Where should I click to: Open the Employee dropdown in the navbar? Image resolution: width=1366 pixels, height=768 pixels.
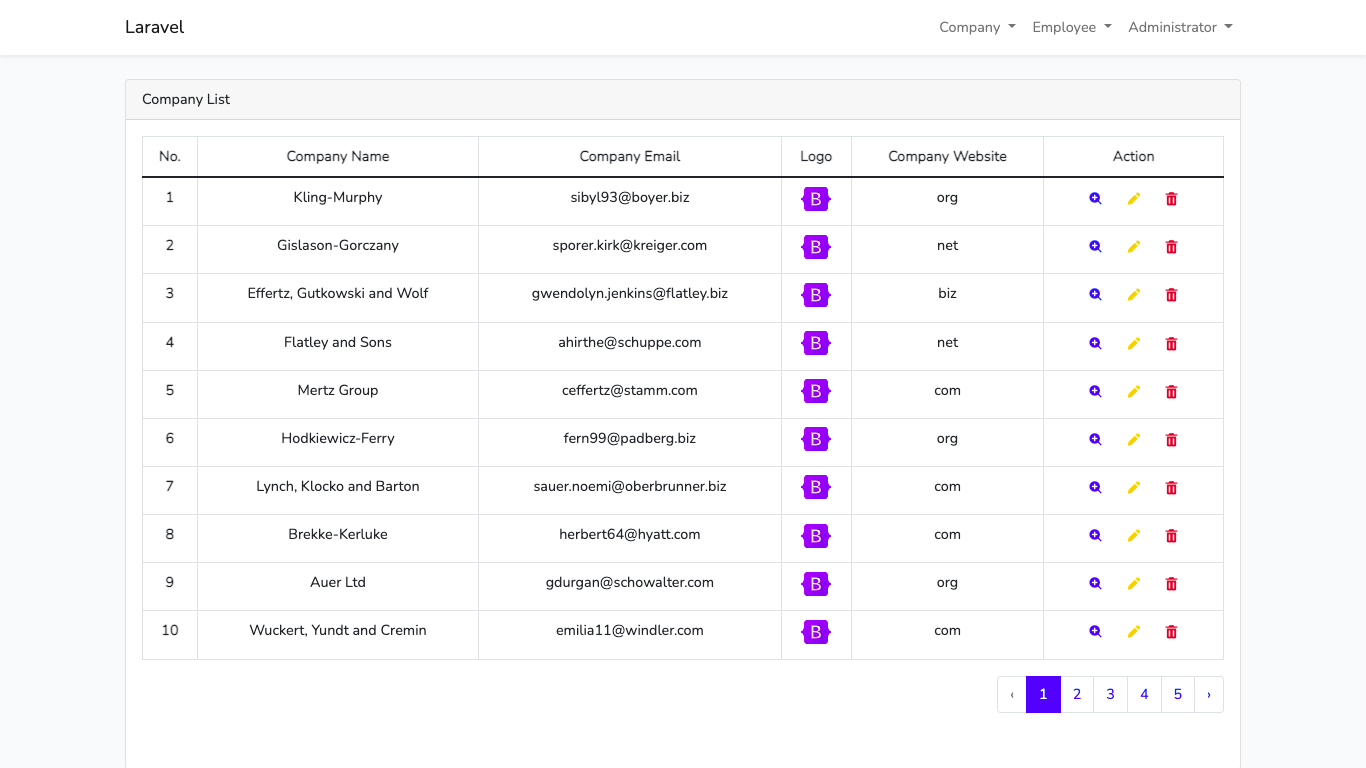(x=1072, y=27)
